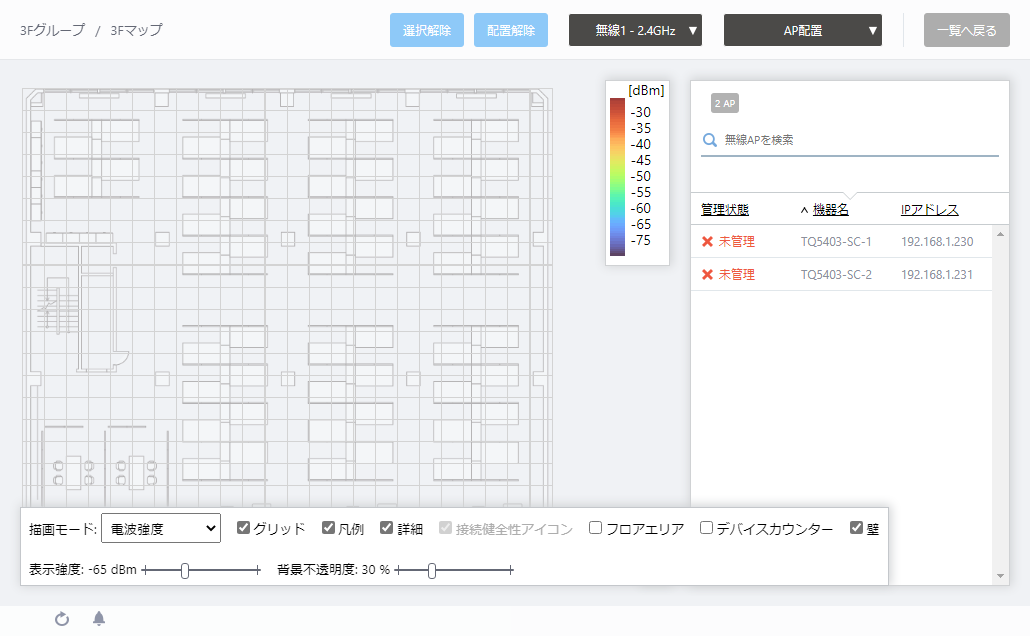Click the 一覧へ戻る button

[967, 30]
